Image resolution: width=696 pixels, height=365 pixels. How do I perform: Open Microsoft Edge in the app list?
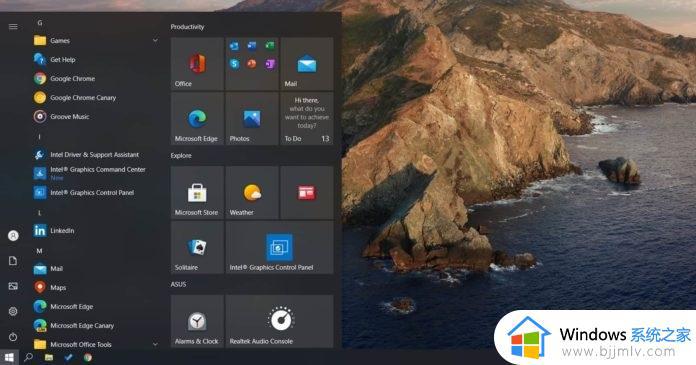point(96,306)
